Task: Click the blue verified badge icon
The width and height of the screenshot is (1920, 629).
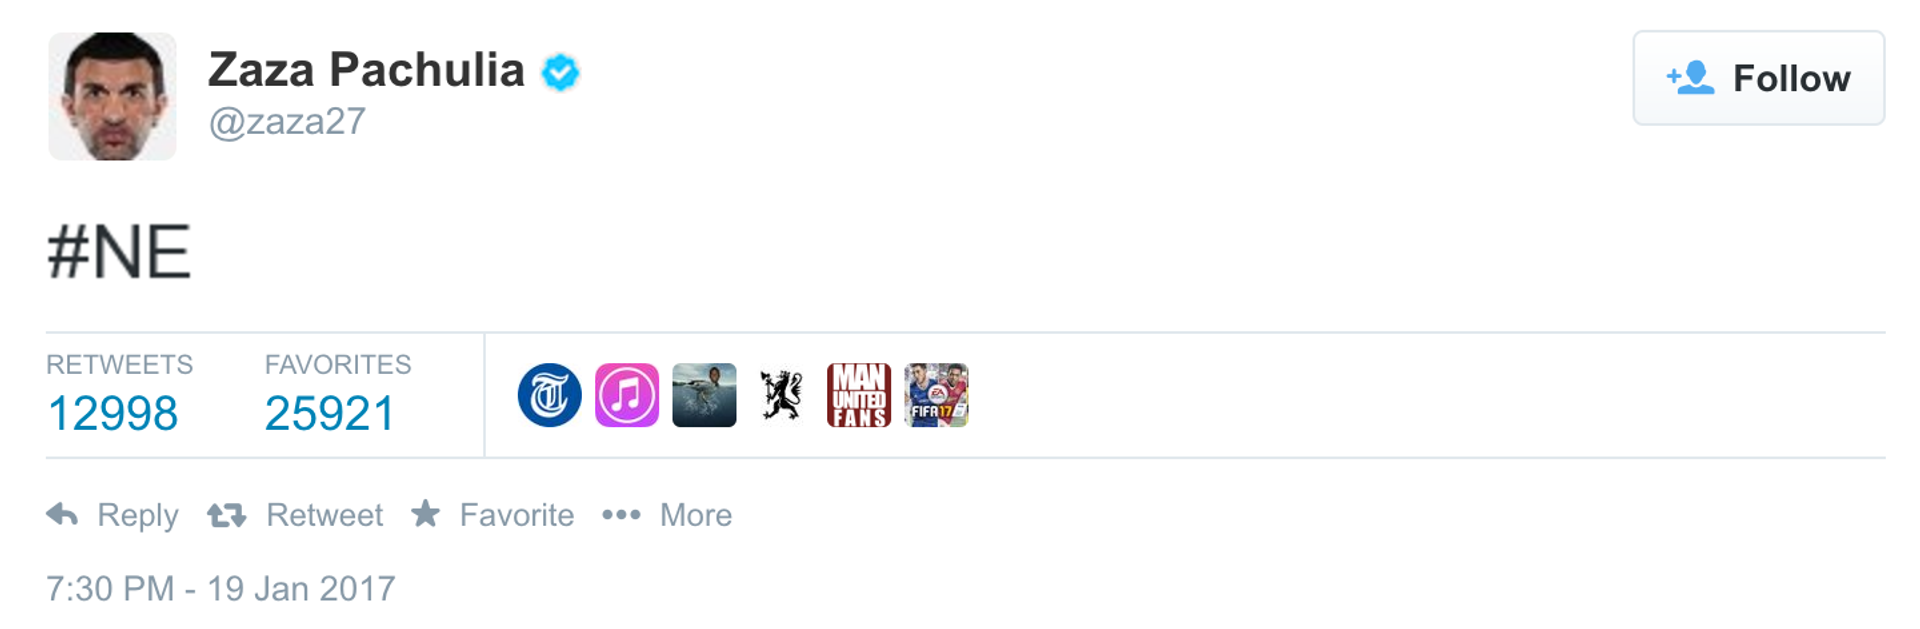Action: coord(560,72)
